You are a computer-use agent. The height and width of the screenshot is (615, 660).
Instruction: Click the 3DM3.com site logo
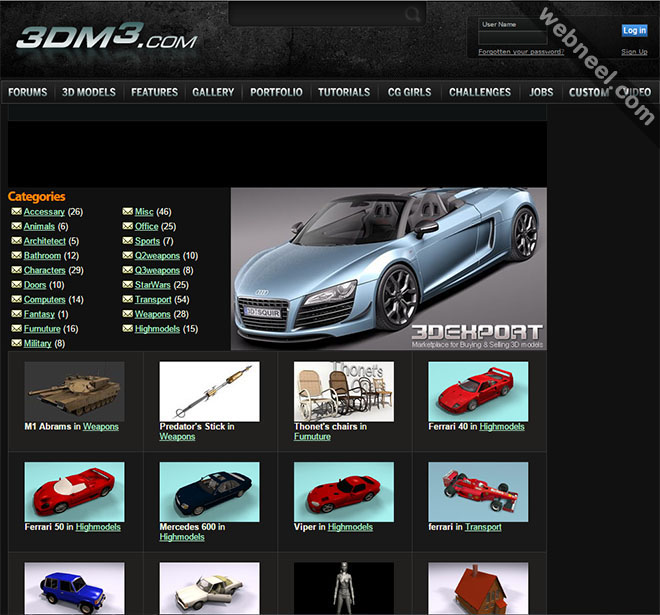tap(106, 37)
